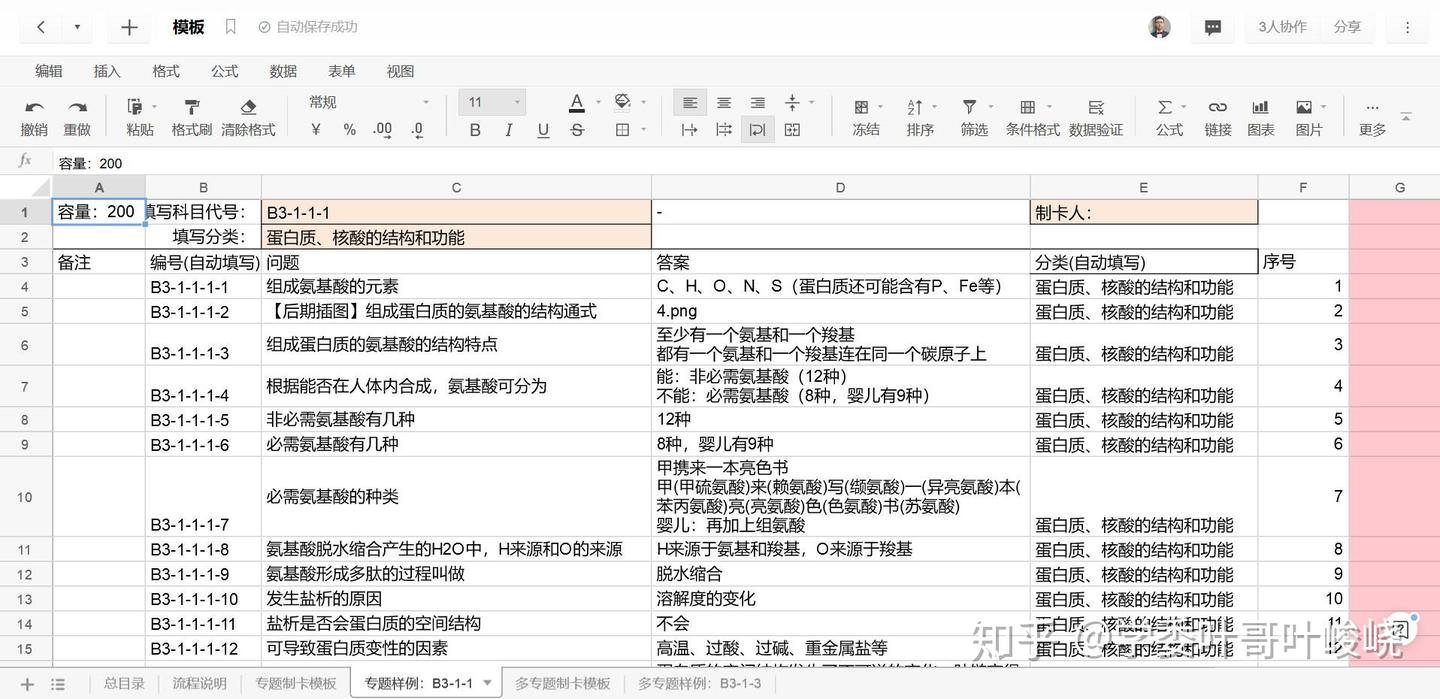Apply ¥ currency number format
This screenshot has height=699, width=1440.
[x=317, y=130]
